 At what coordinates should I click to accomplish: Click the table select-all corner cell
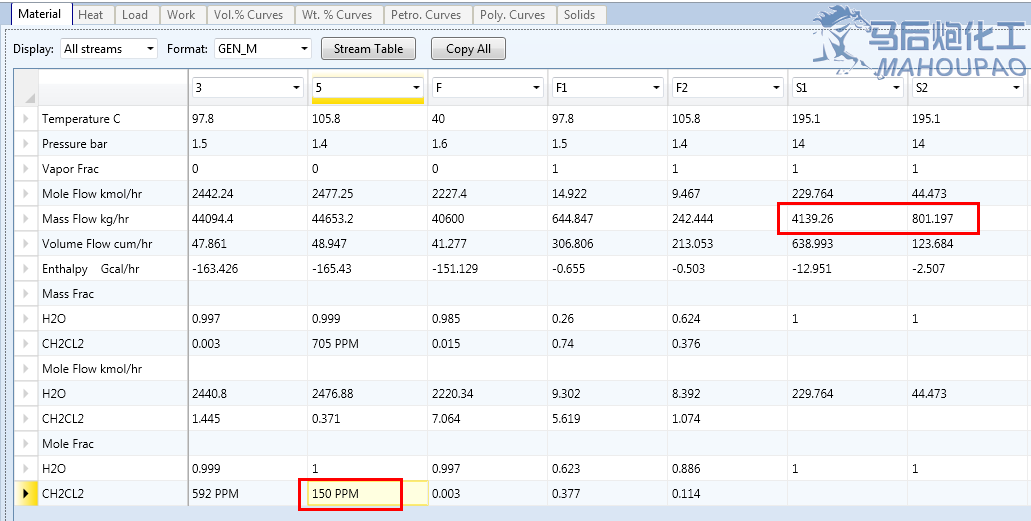[26, 87]
